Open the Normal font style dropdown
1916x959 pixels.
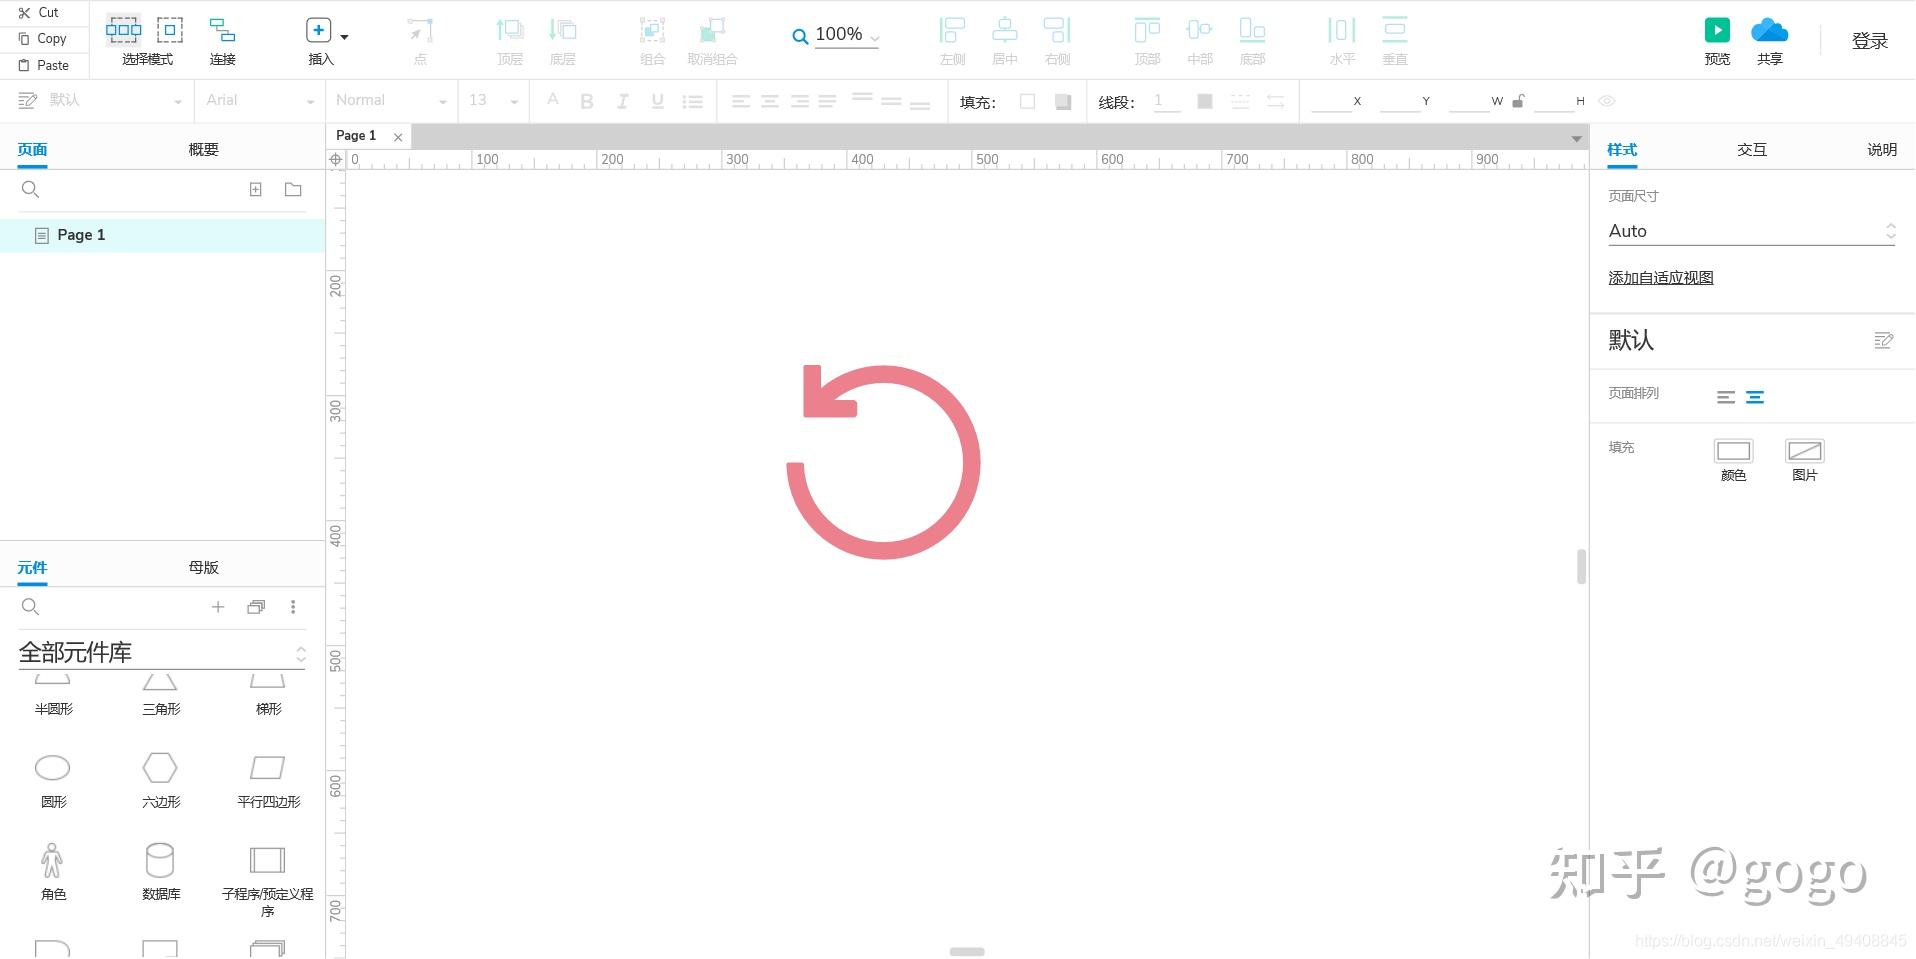tap(391, 100)
